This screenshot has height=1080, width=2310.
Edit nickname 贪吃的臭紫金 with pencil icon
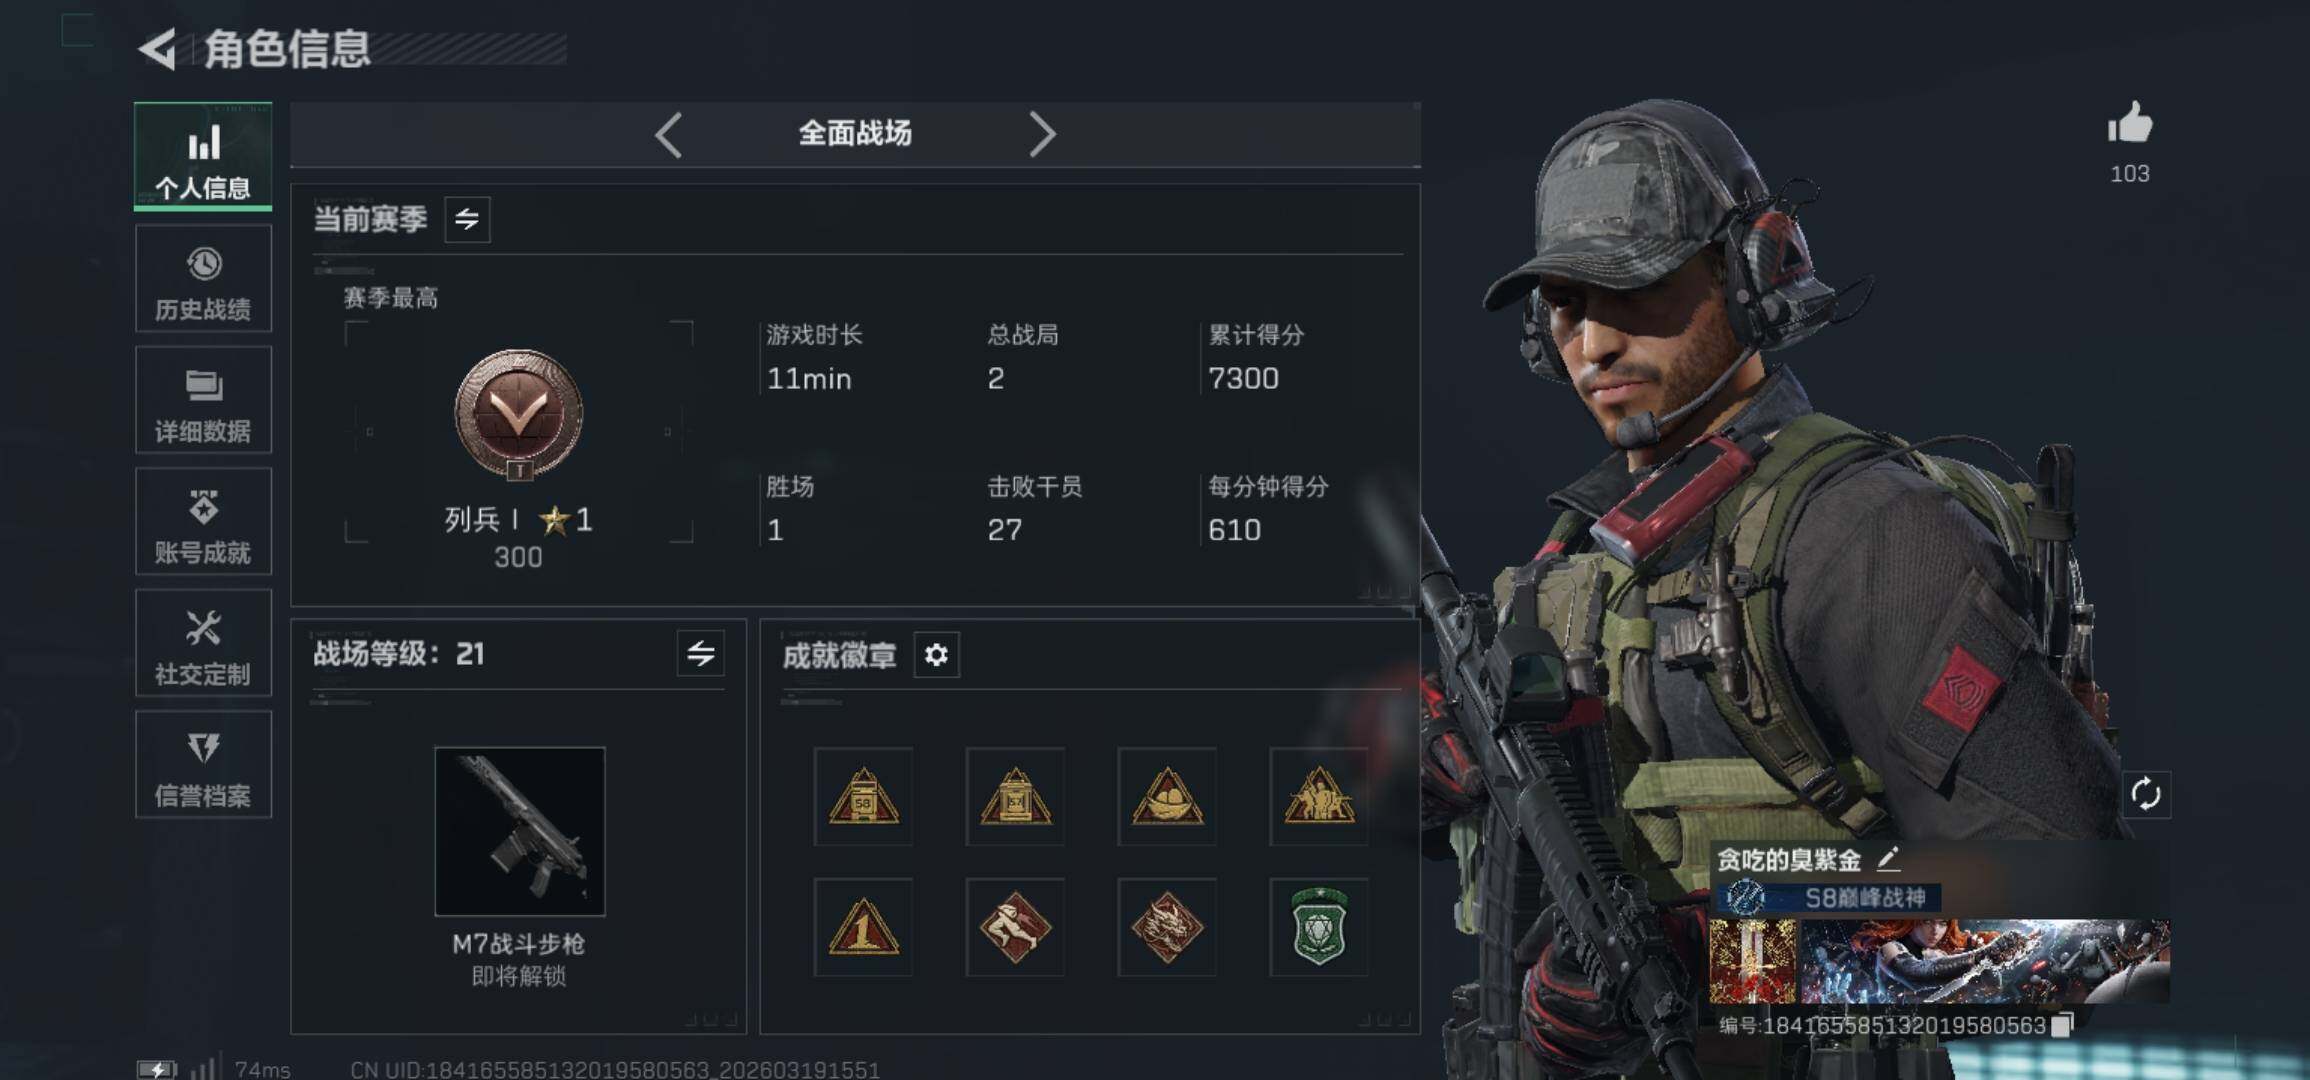(x=1888, y=859)
